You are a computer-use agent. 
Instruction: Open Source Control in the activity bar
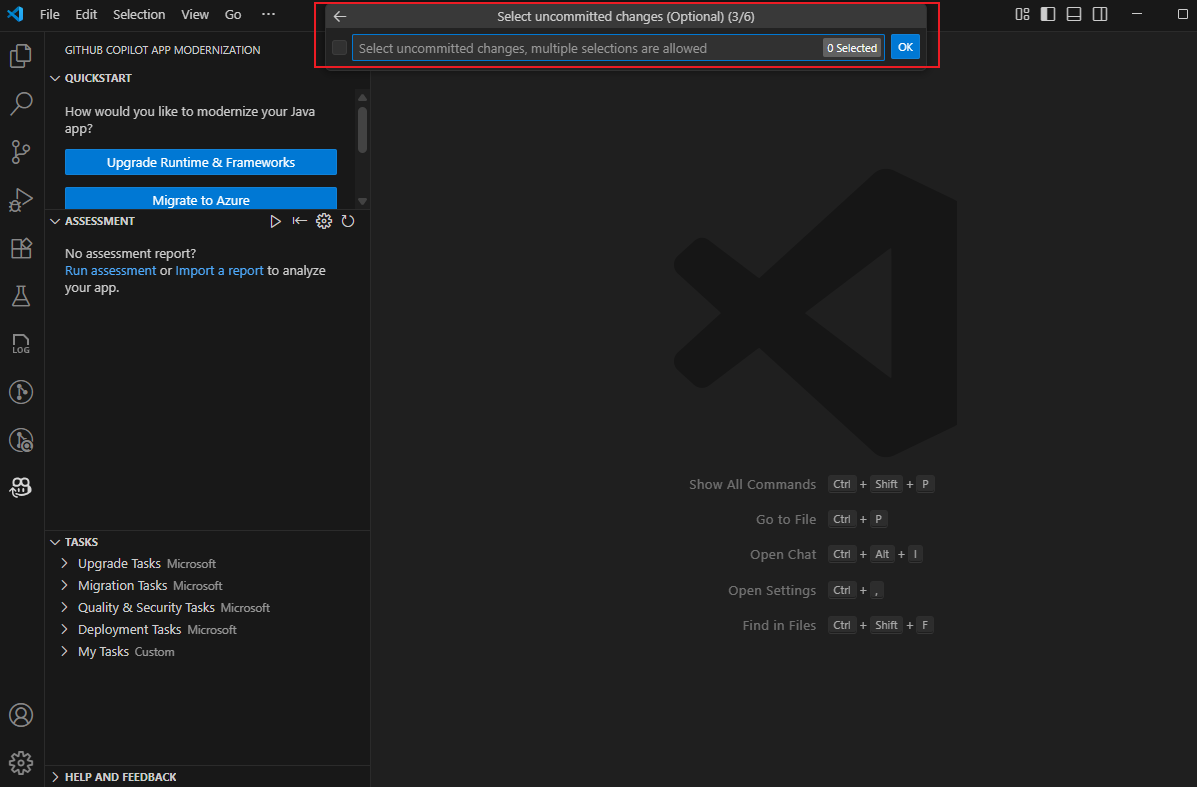point(21,152)
